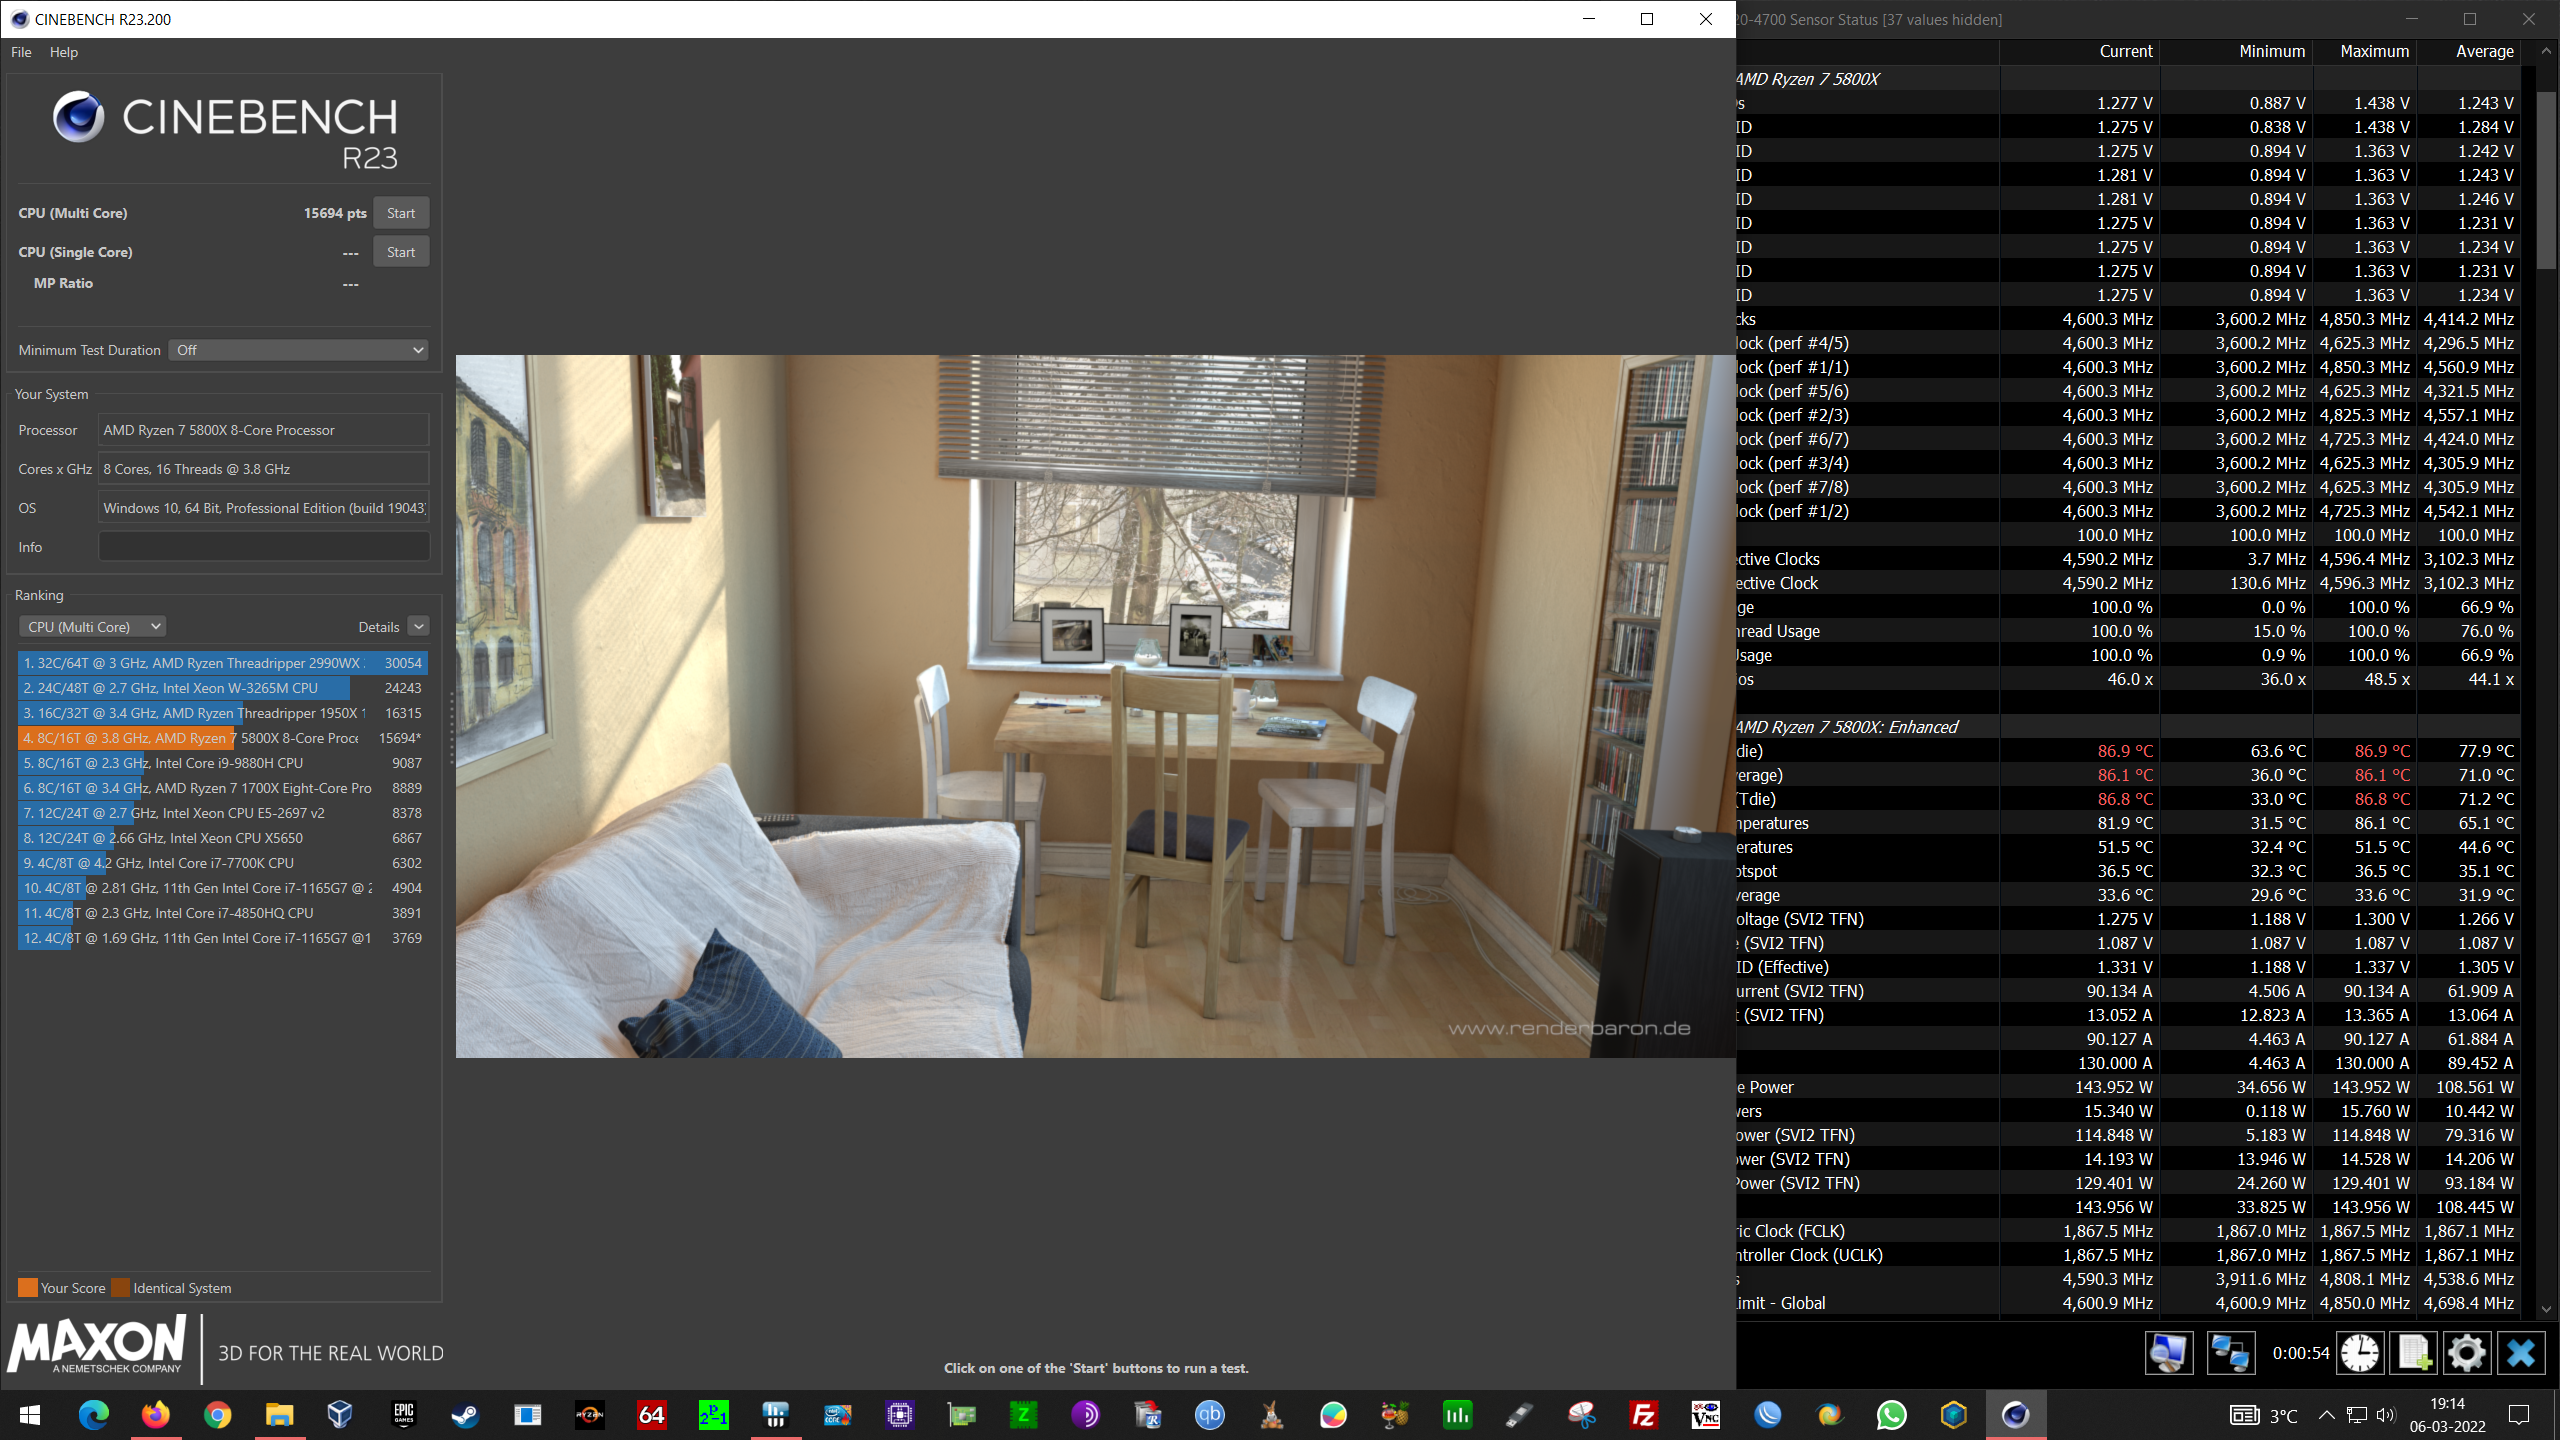Select ranking row Intel Xeon CPU X5650
The width and height of the screenshot is (2560, 1440).
coord(223,838)
